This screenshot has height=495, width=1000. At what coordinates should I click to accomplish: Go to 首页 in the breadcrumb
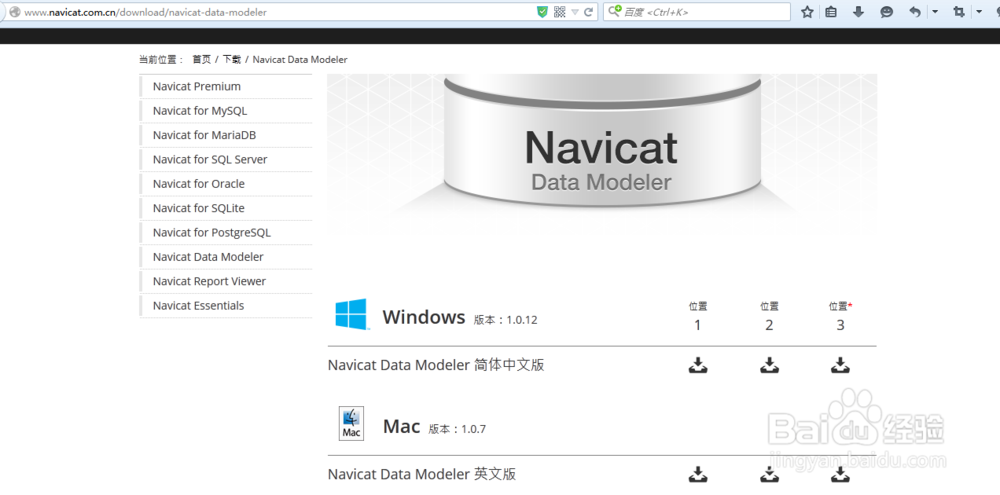point(202,59)
